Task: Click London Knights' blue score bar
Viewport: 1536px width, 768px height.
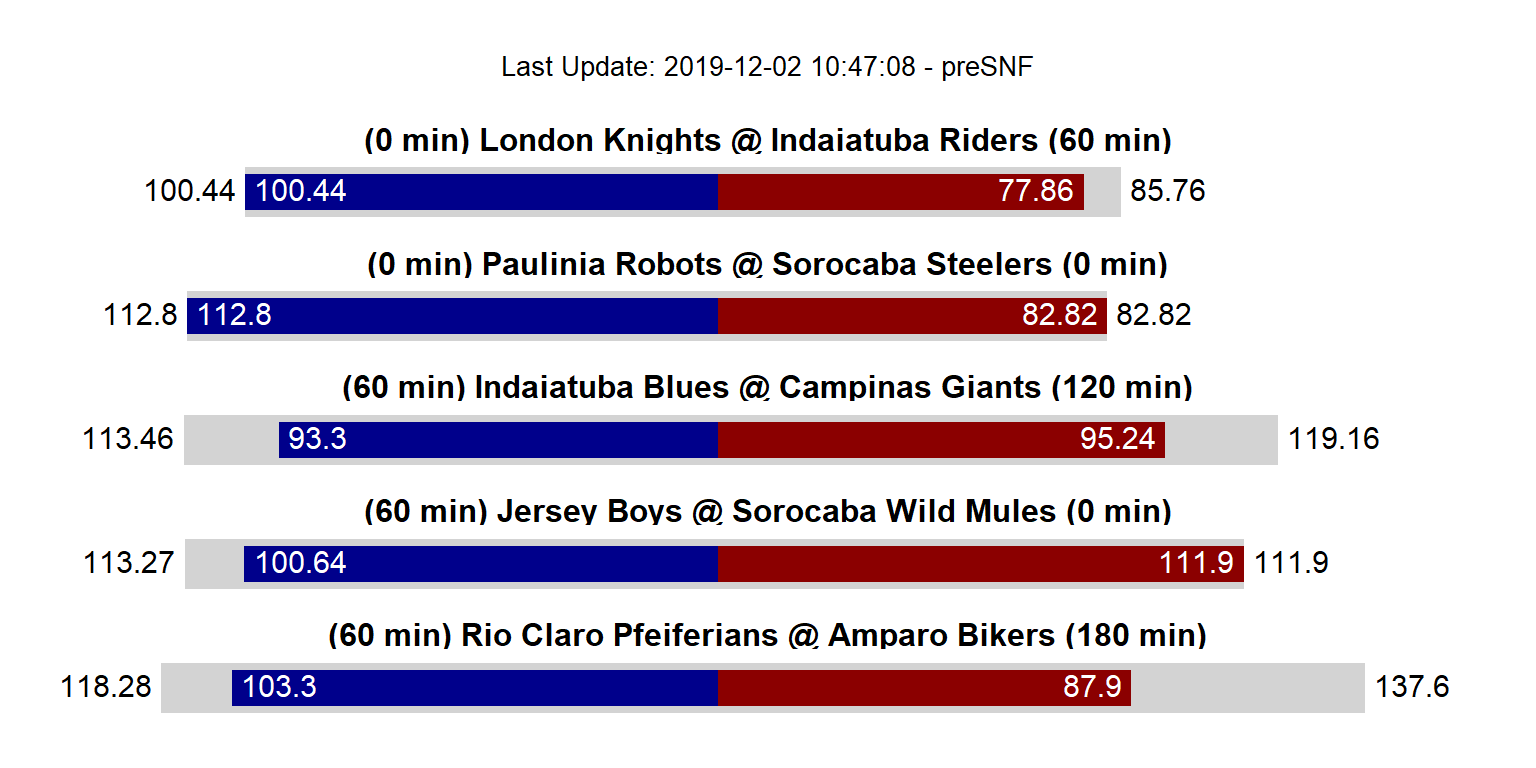Action: coord(481,191)
